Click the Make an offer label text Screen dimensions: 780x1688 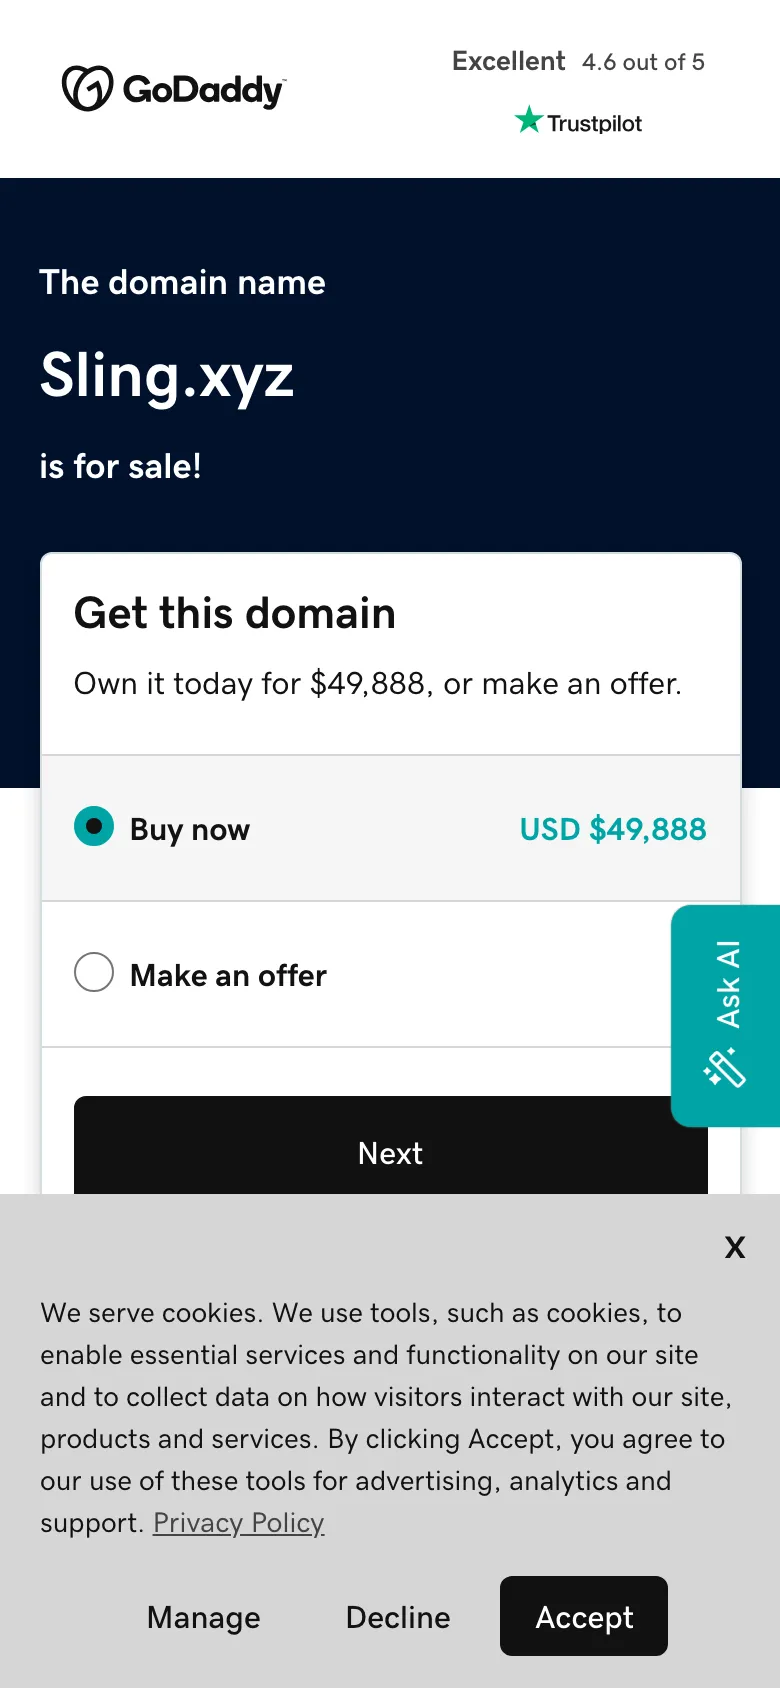point(228,975)
